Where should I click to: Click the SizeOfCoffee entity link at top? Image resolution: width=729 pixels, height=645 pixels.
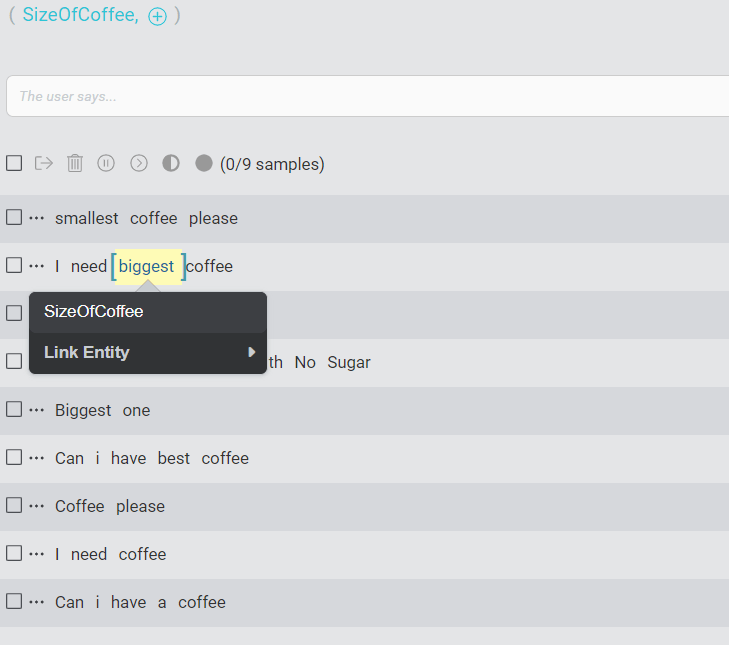[80, 14]
